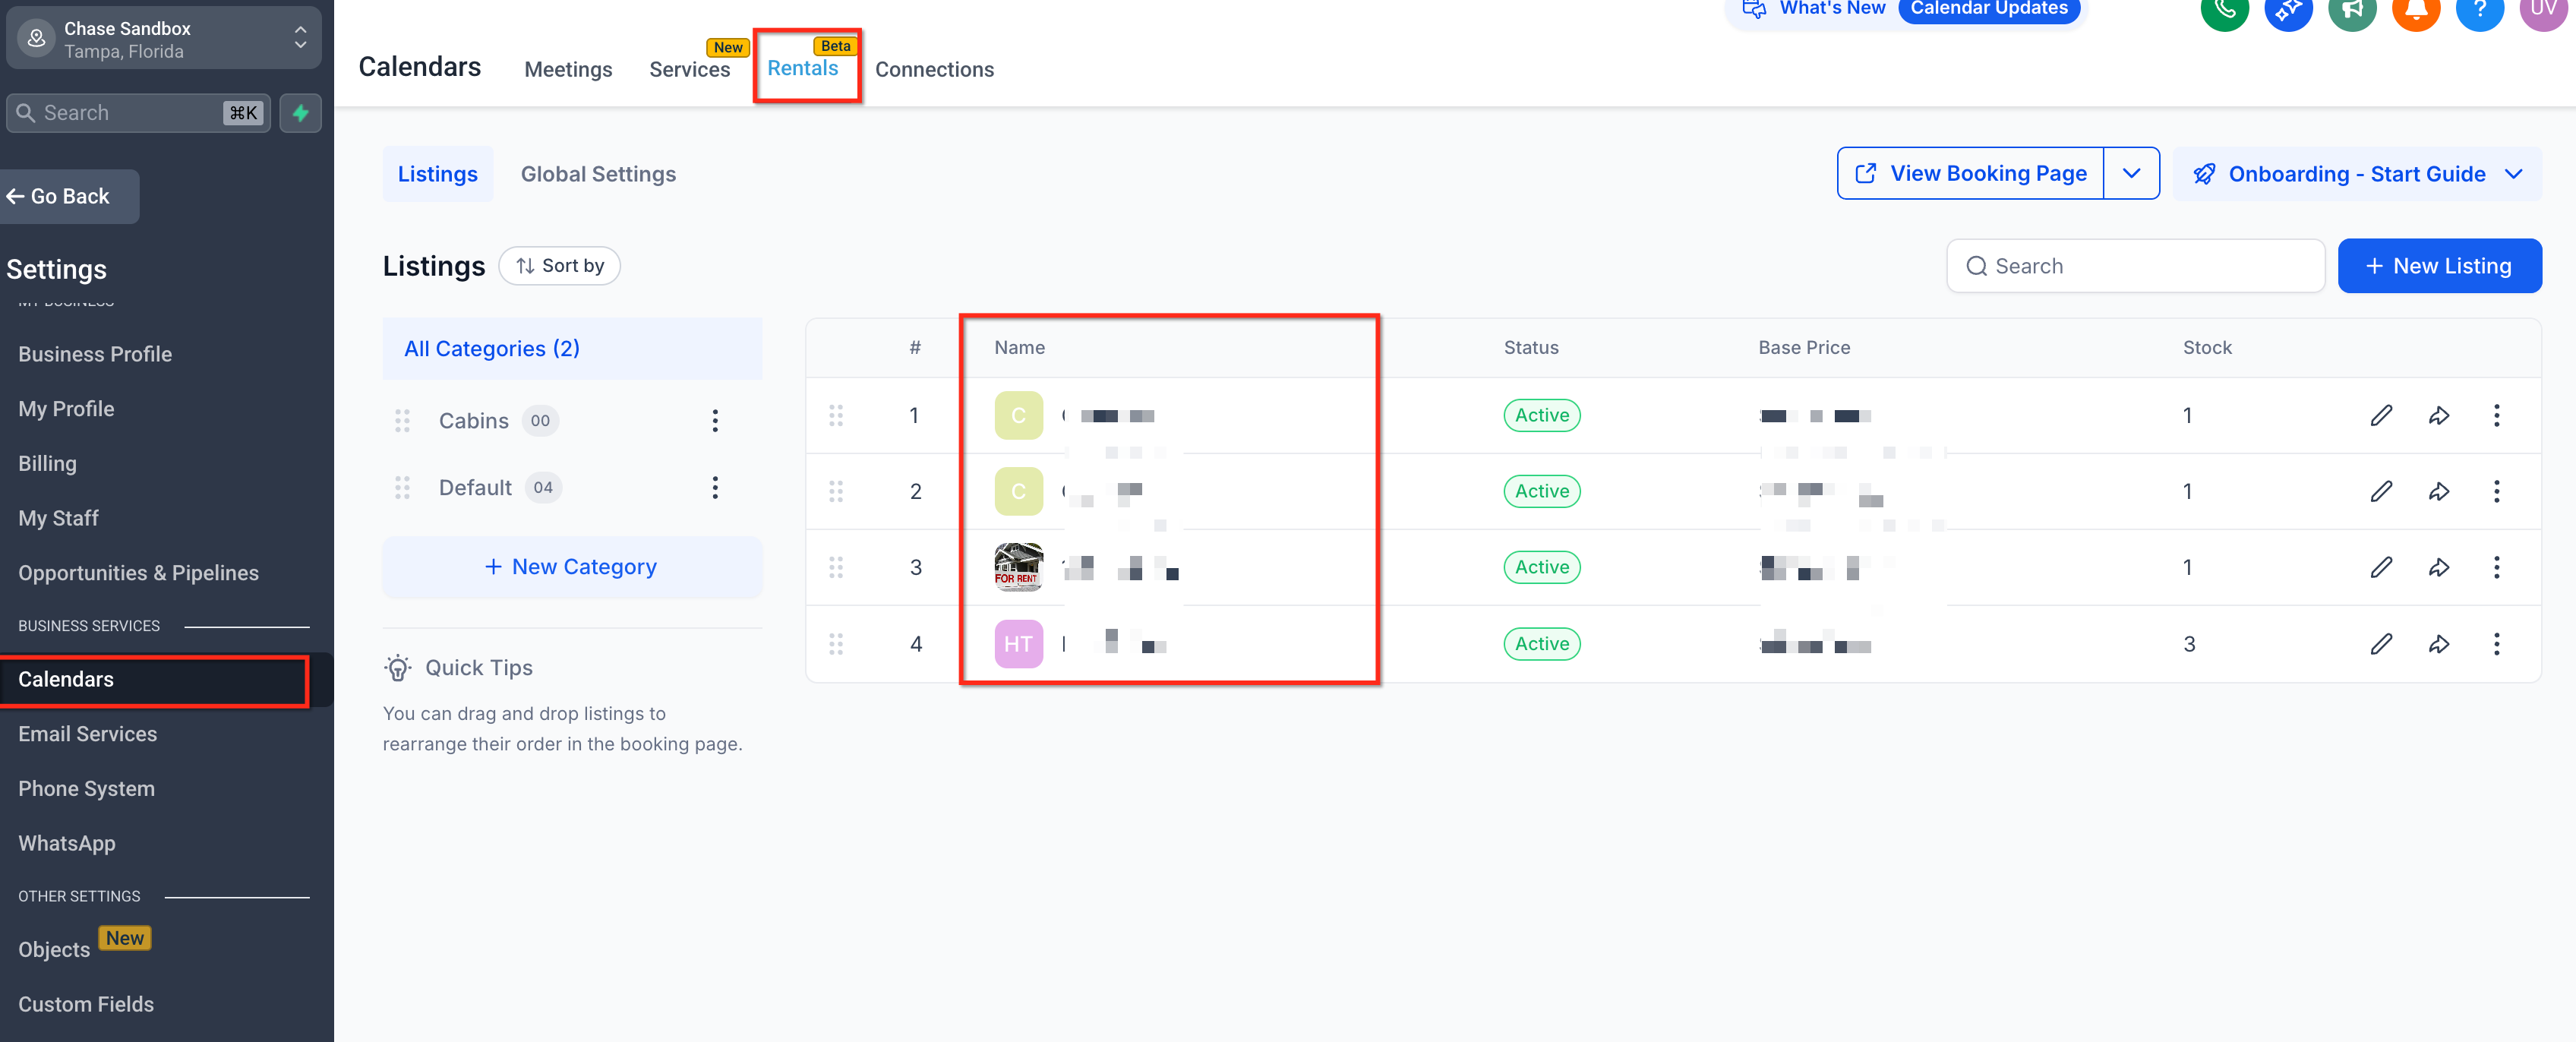The image size is (2576, 1042).
Task: Click the New Listing button
Action: [2439, 266]
